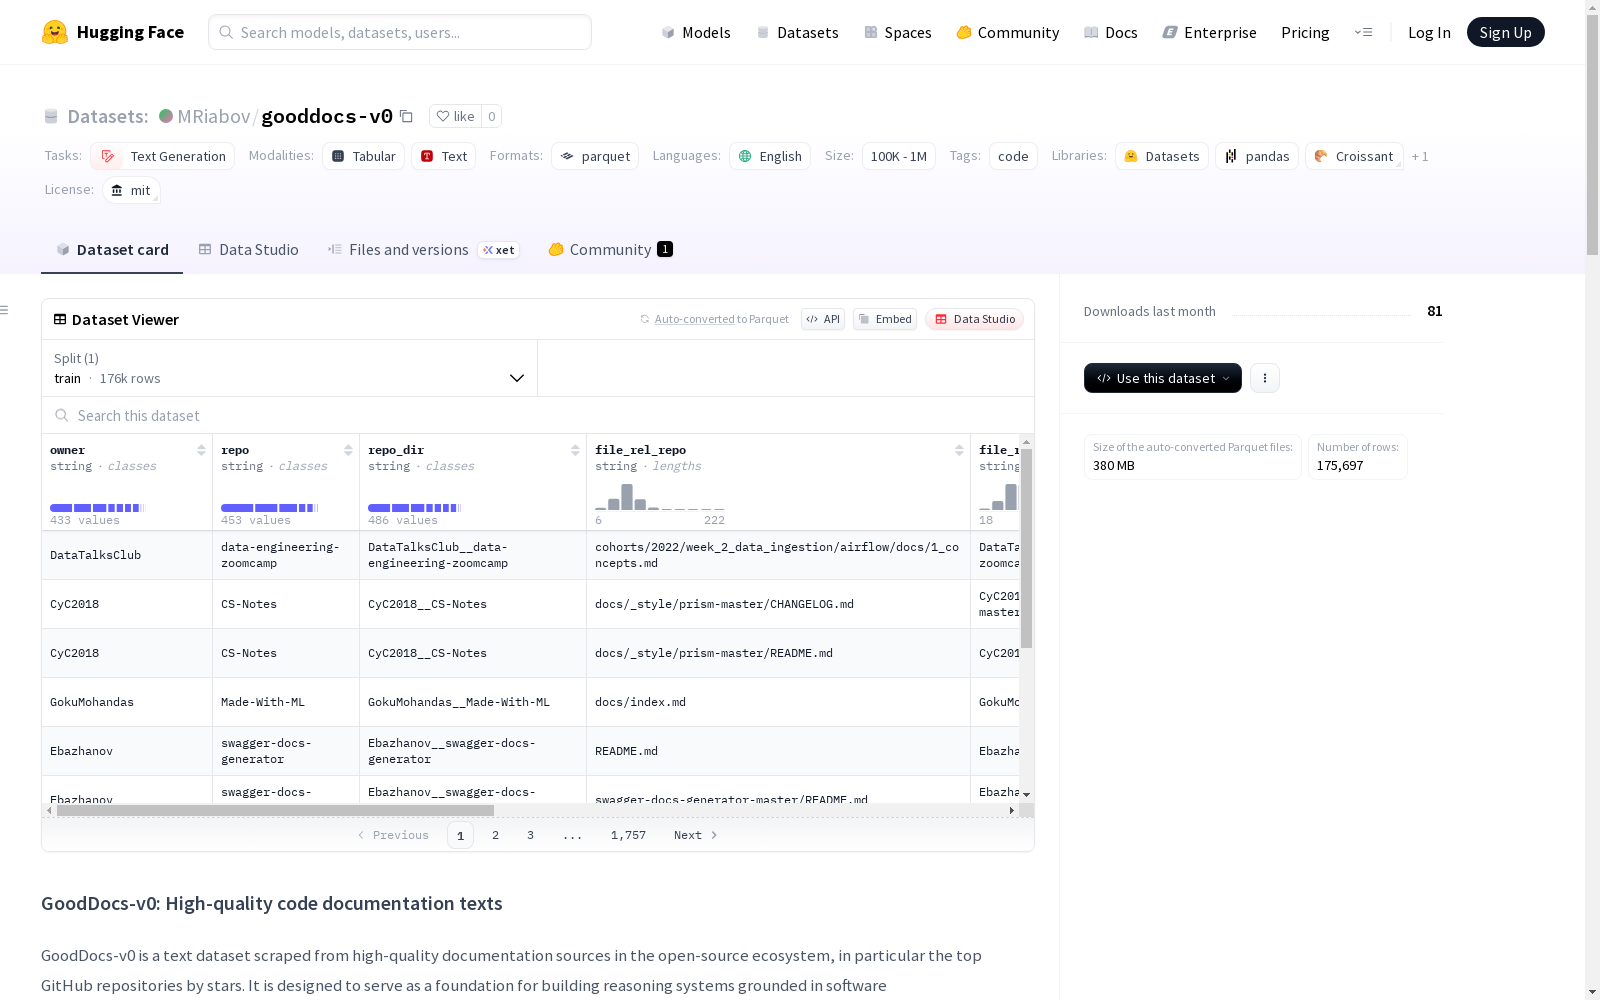Sort the file_rel_repo column
Screen dimensions: 1600x1000
[959, 450]
